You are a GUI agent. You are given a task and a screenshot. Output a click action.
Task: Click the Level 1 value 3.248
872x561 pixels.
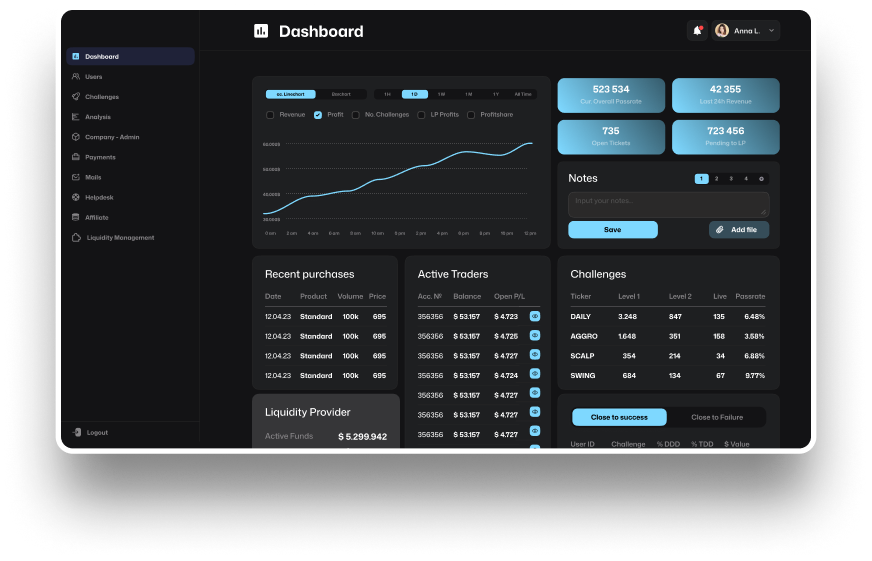627,316
